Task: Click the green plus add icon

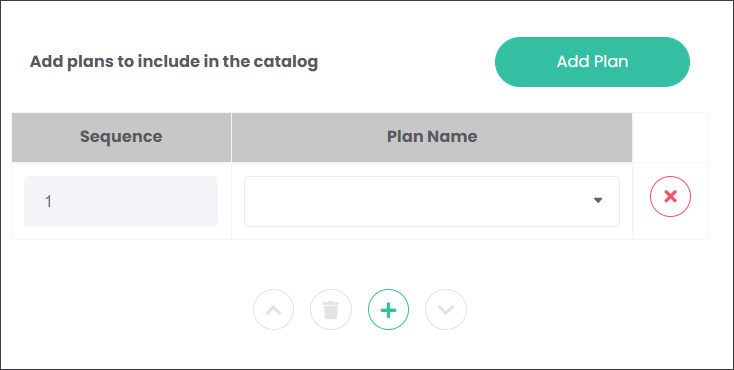Action: coord(389,310)
